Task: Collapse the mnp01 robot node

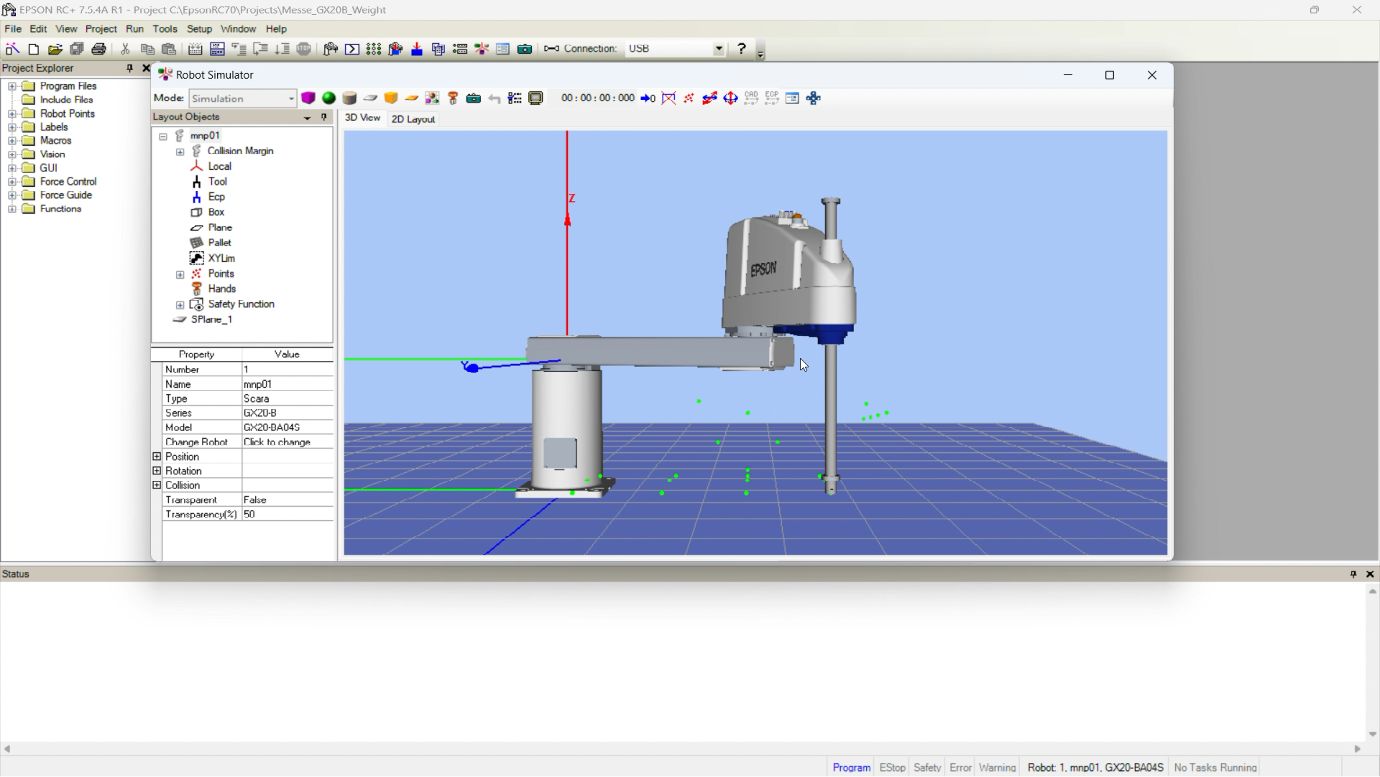Action: 163,136
